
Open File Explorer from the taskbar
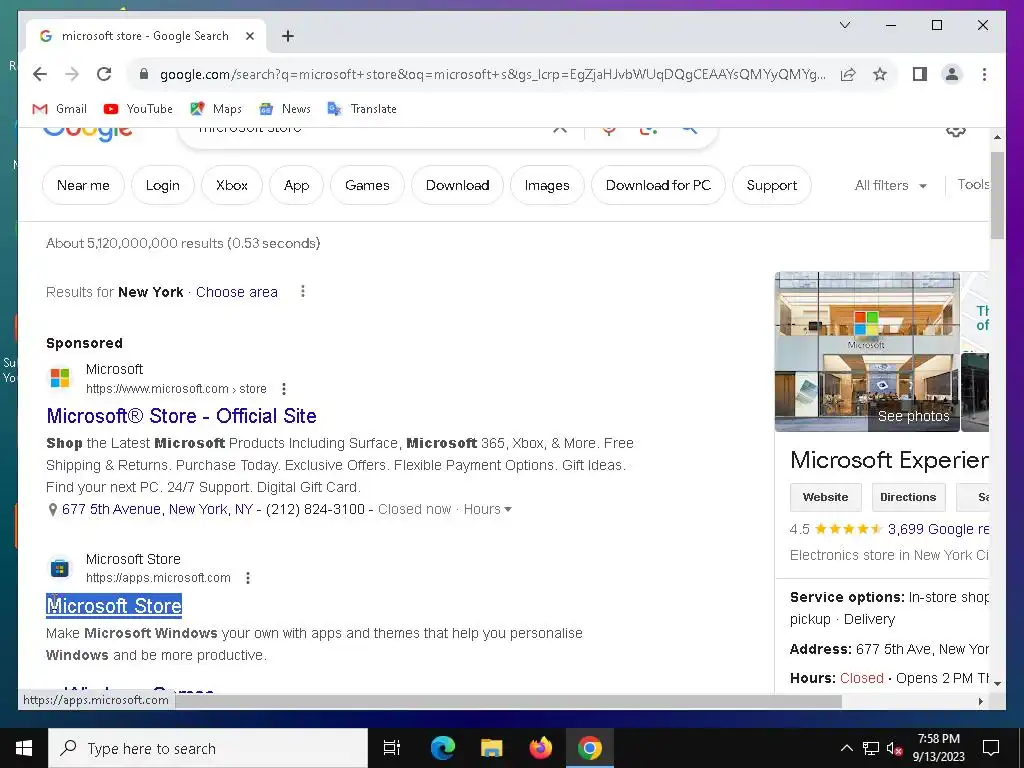click(491, 748)
